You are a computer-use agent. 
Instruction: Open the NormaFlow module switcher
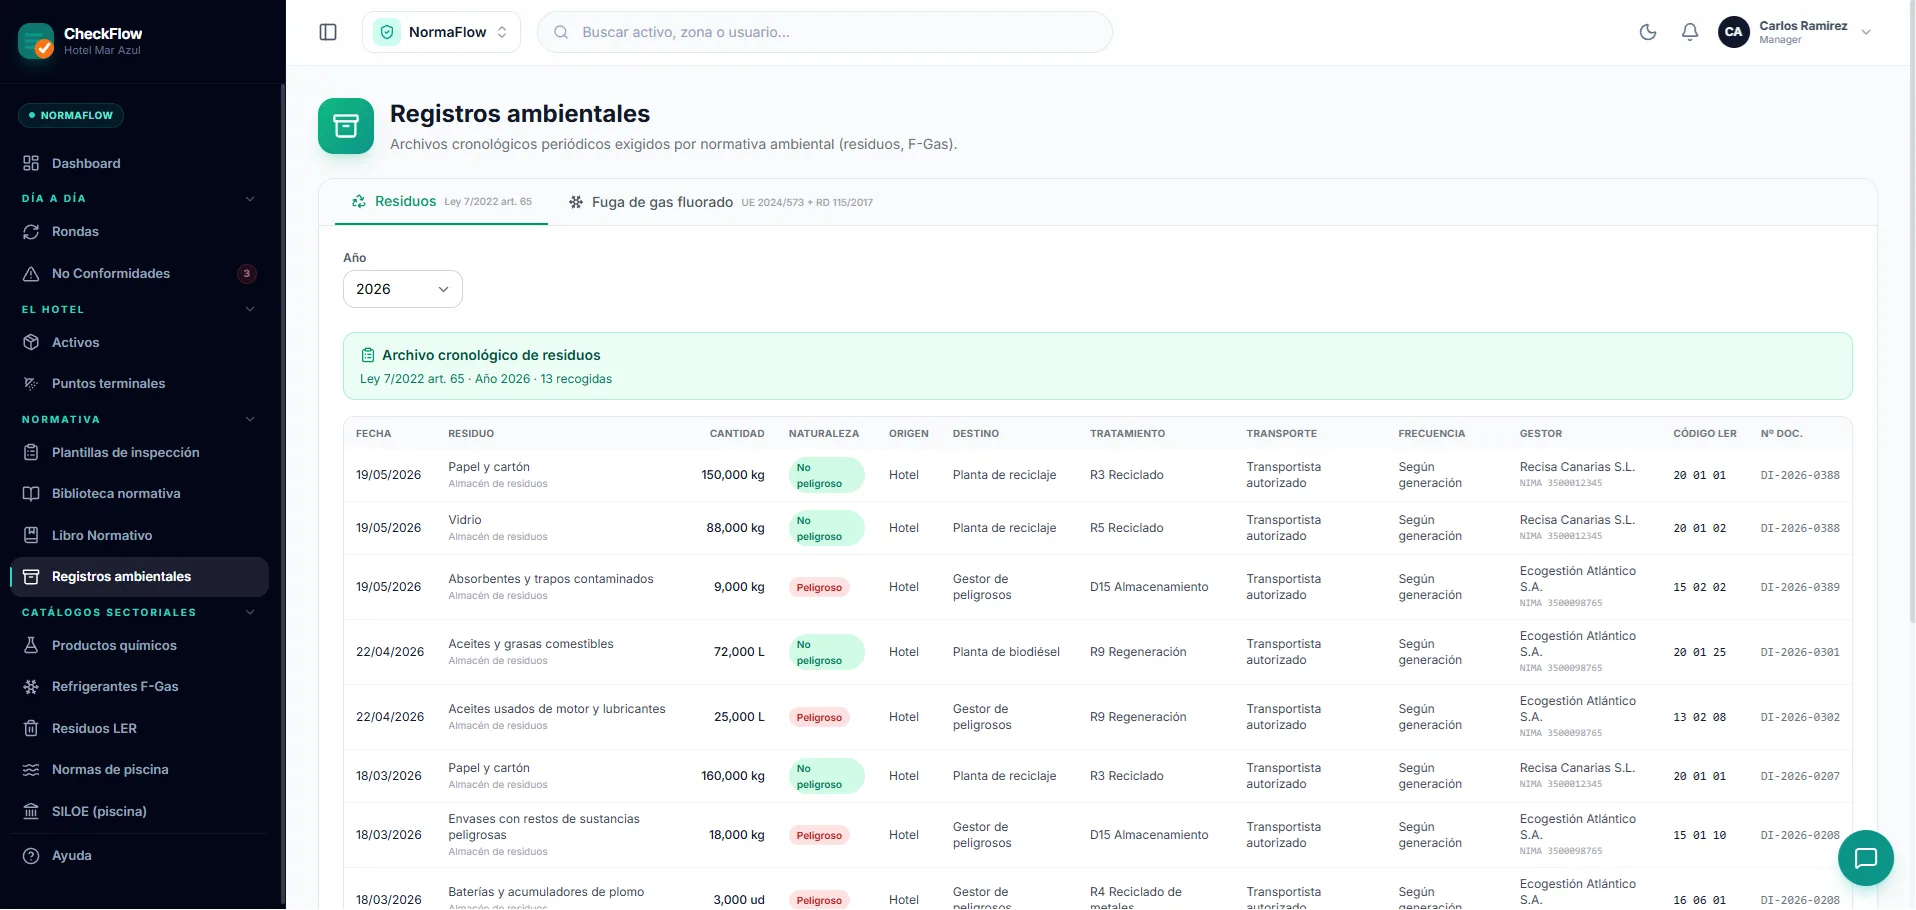point(441,32)
